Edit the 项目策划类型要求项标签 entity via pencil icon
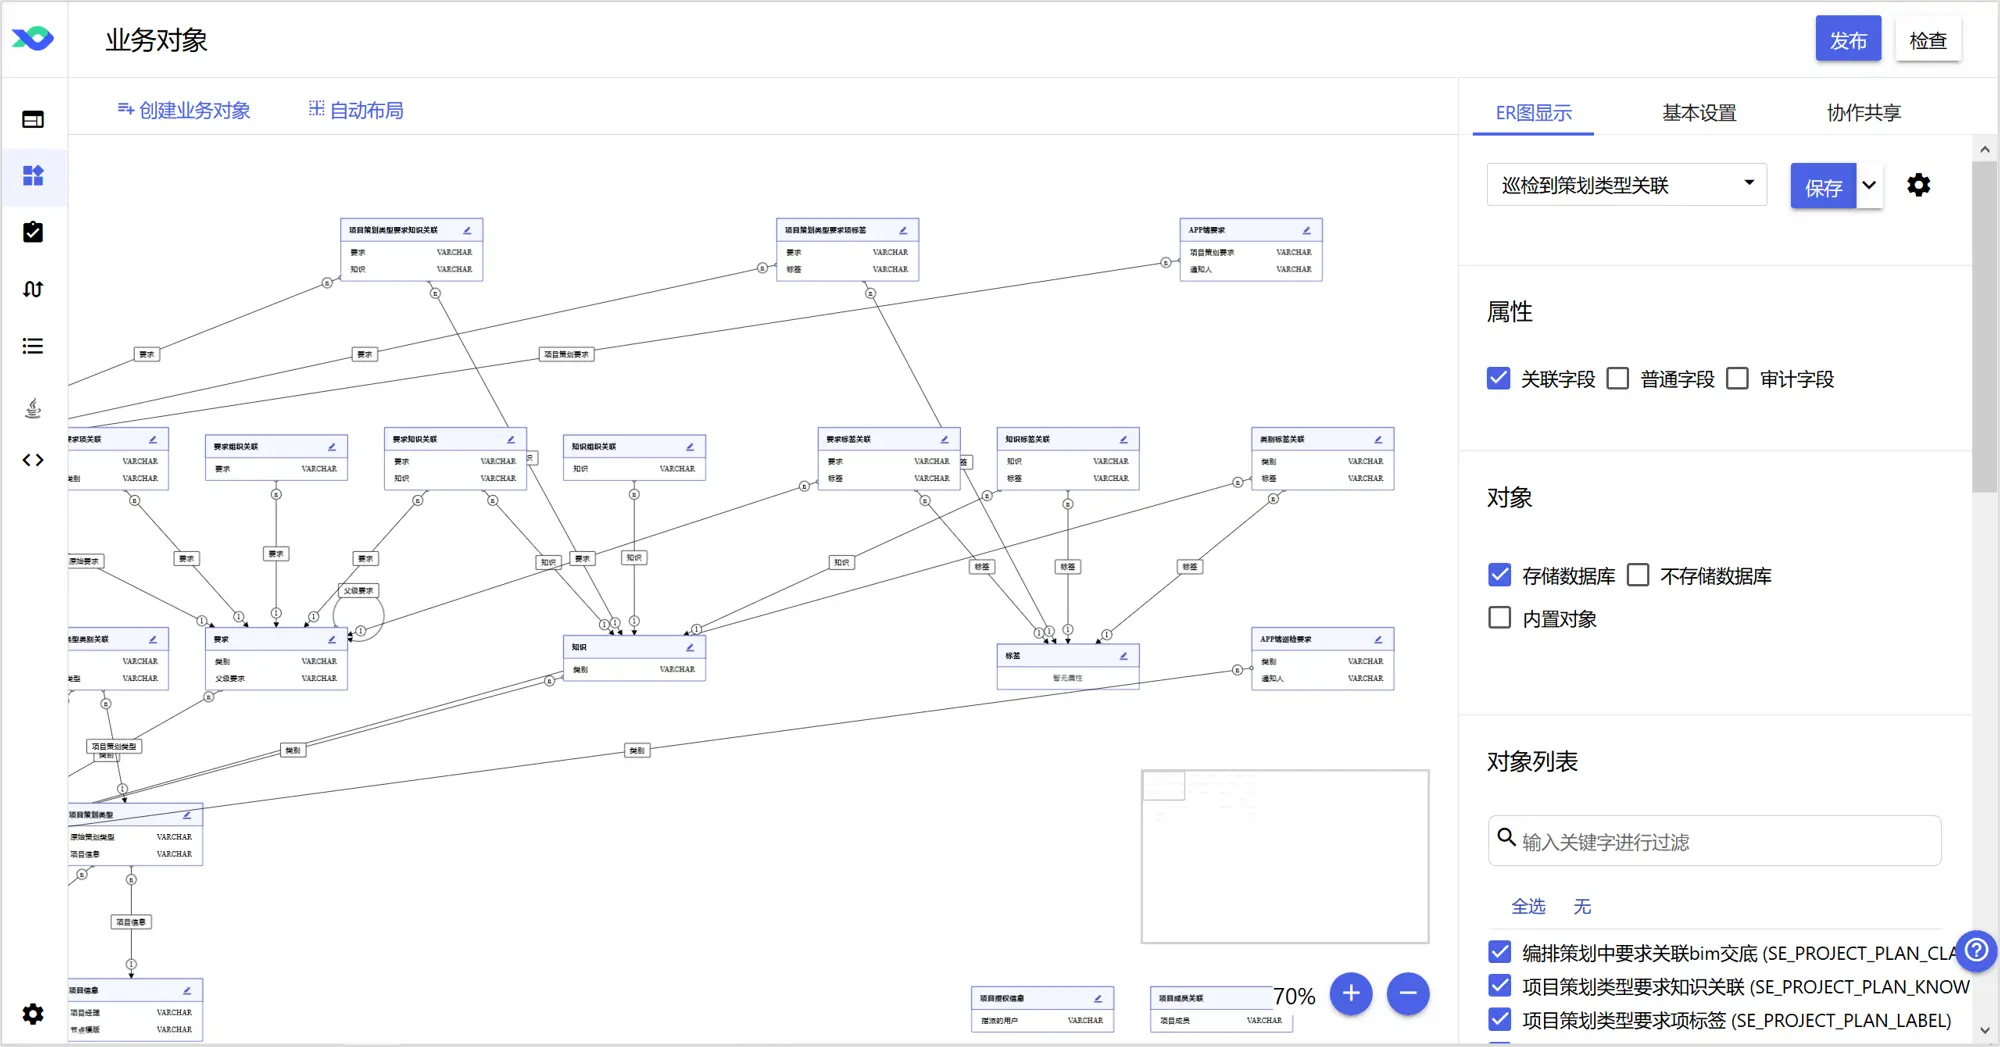This screenshot has height=1047, width=2000. point(903,231)
